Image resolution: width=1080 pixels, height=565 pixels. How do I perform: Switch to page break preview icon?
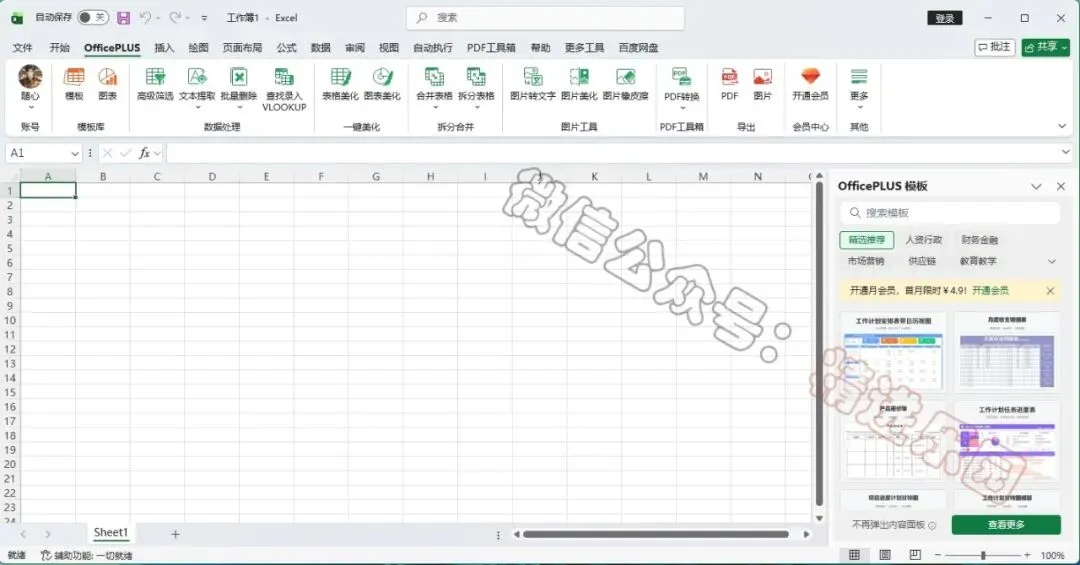[915, 555]
